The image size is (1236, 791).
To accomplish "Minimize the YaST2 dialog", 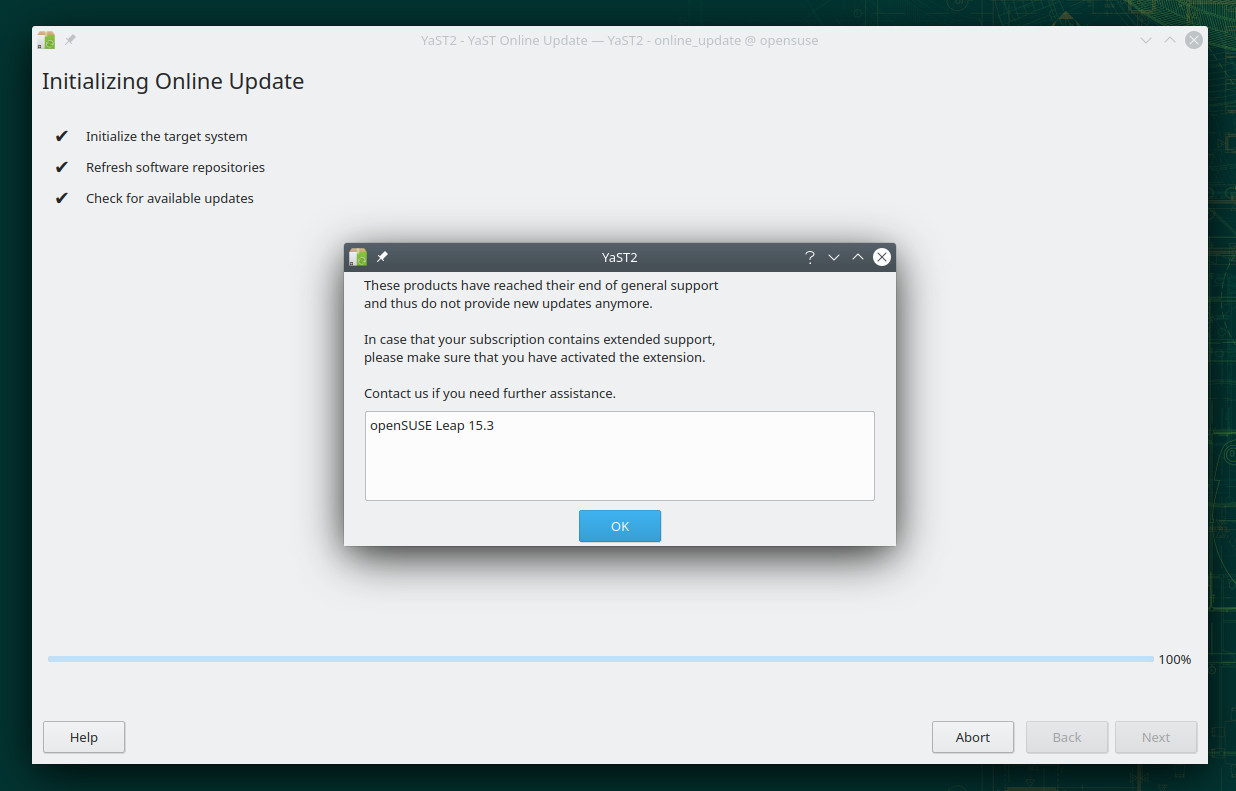I will 834,257.
